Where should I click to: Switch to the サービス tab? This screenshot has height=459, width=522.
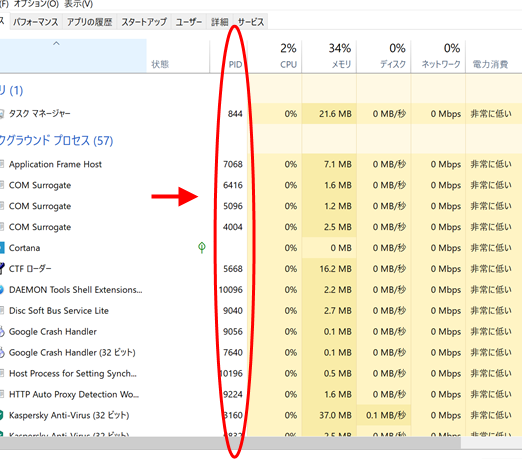pos(251,22)
